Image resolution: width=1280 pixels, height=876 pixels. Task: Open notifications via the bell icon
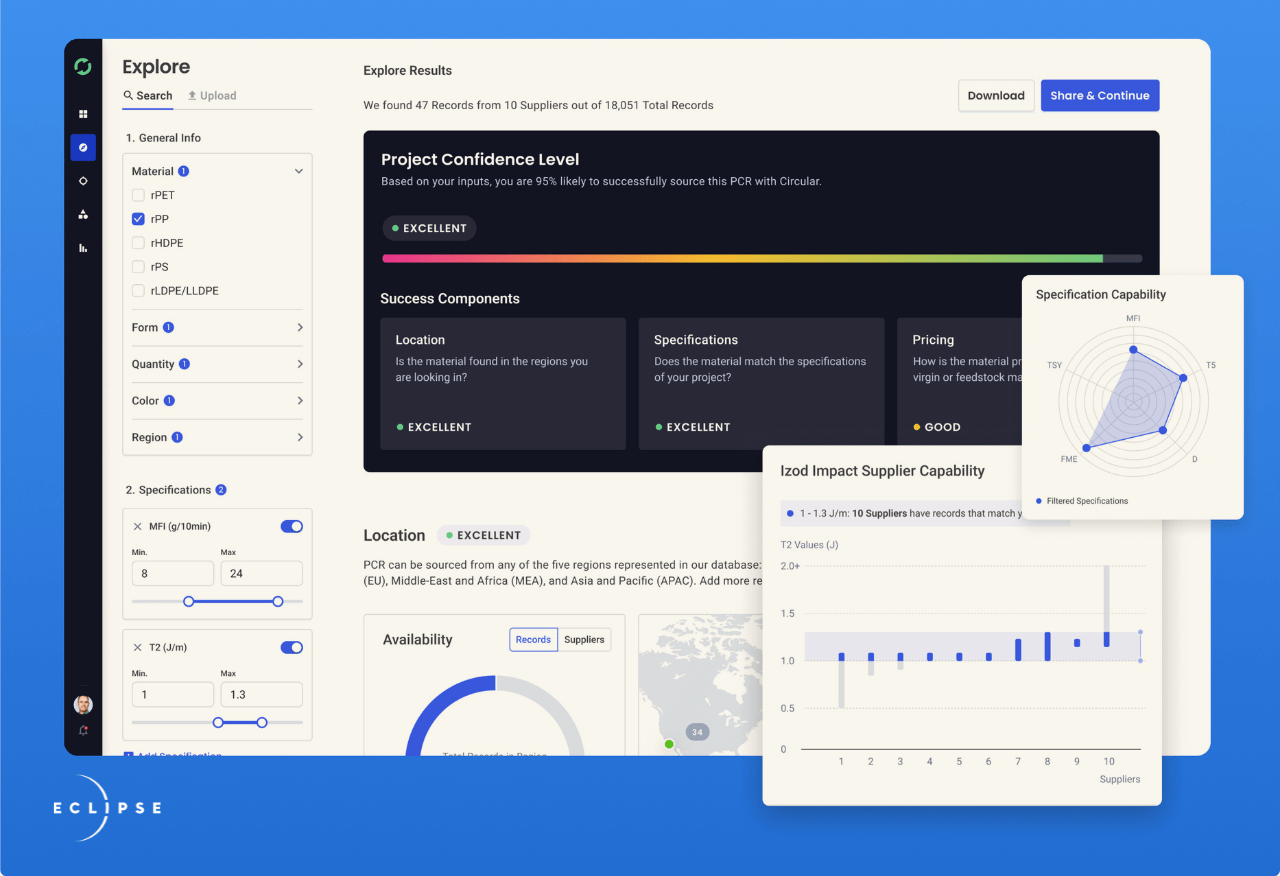(x=84, y=731)
